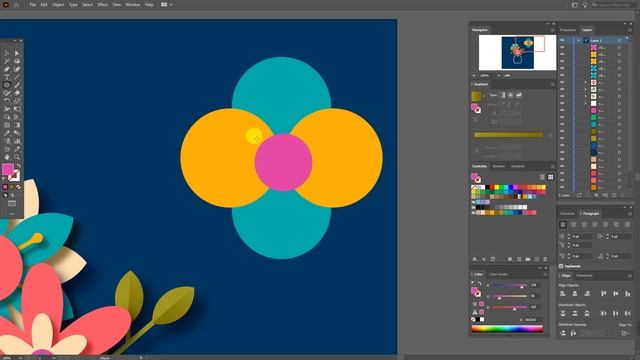Switch to the Symbols tab
The height and width of the screenshot is (360, 640).
[518, 167]
